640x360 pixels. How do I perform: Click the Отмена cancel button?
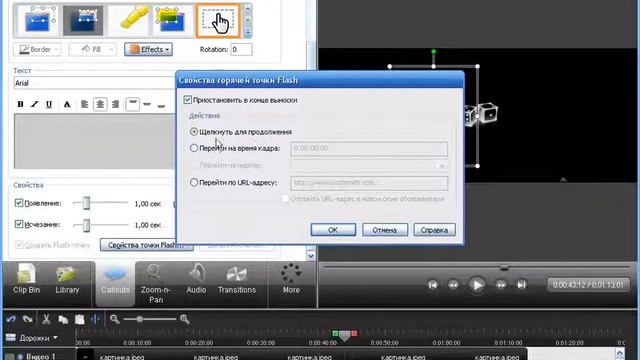pyautogui.click(x=385, y=230)
